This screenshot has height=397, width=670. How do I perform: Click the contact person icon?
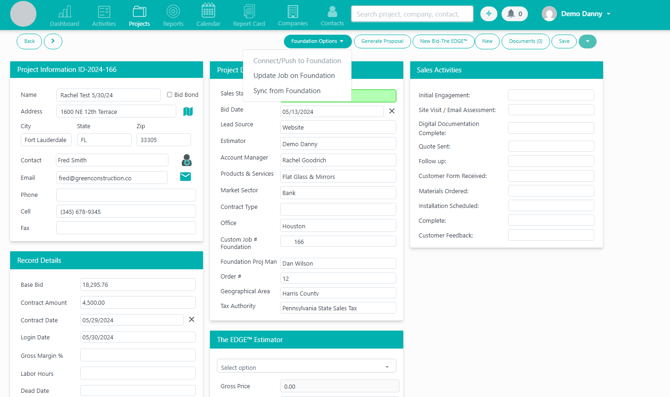coord(186,160)
